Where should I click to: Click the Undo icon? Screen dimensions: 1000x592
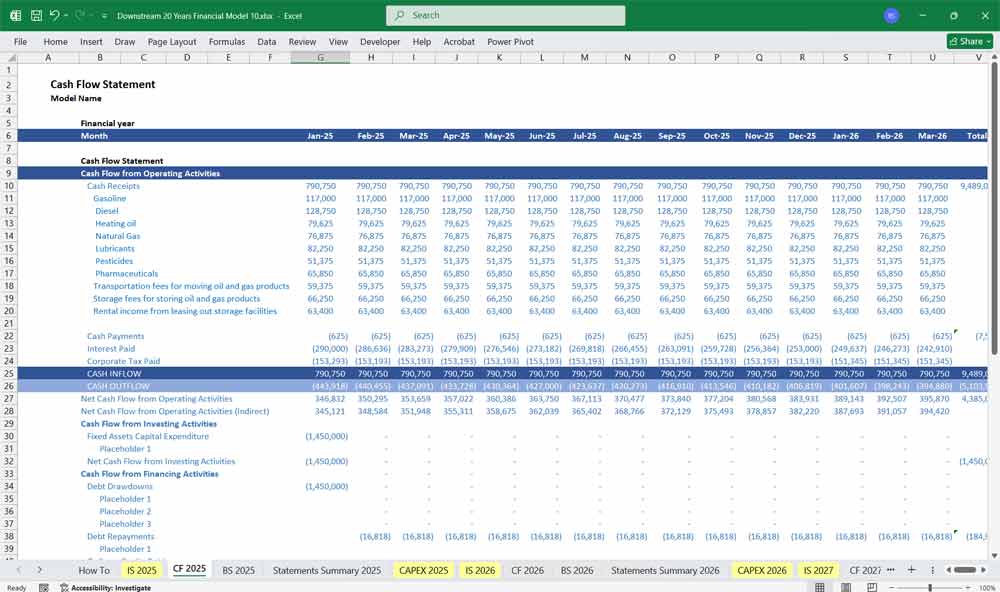[x=54, y=15]
